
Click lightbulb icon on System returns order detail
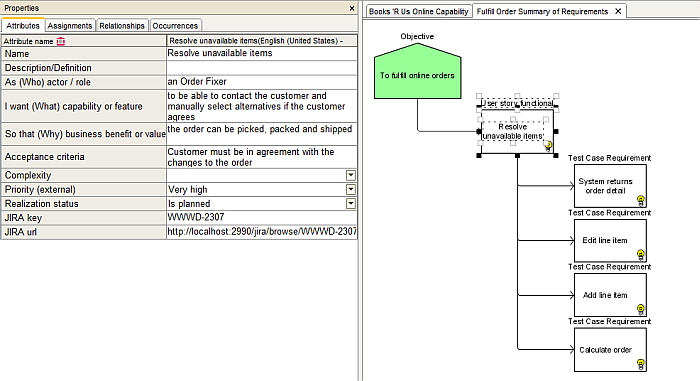click(641, 200)
